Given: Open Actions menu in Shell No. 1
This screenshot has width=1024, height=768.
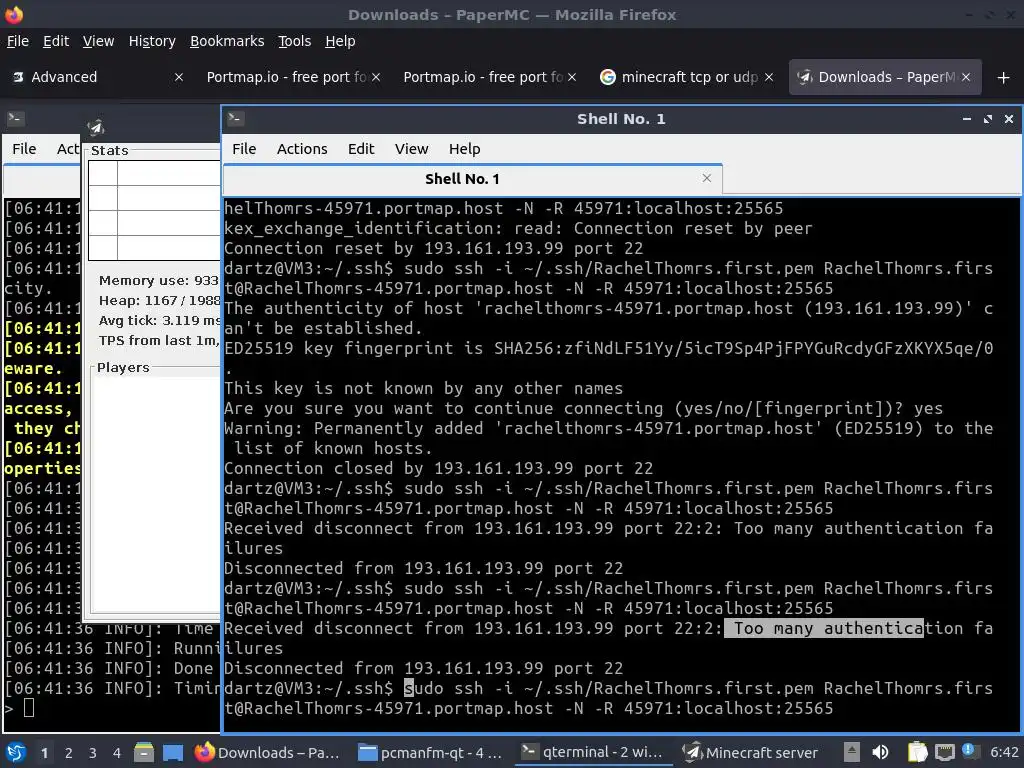Looking at the screenshot, I should pyautogui.click(x=302, y=149).
